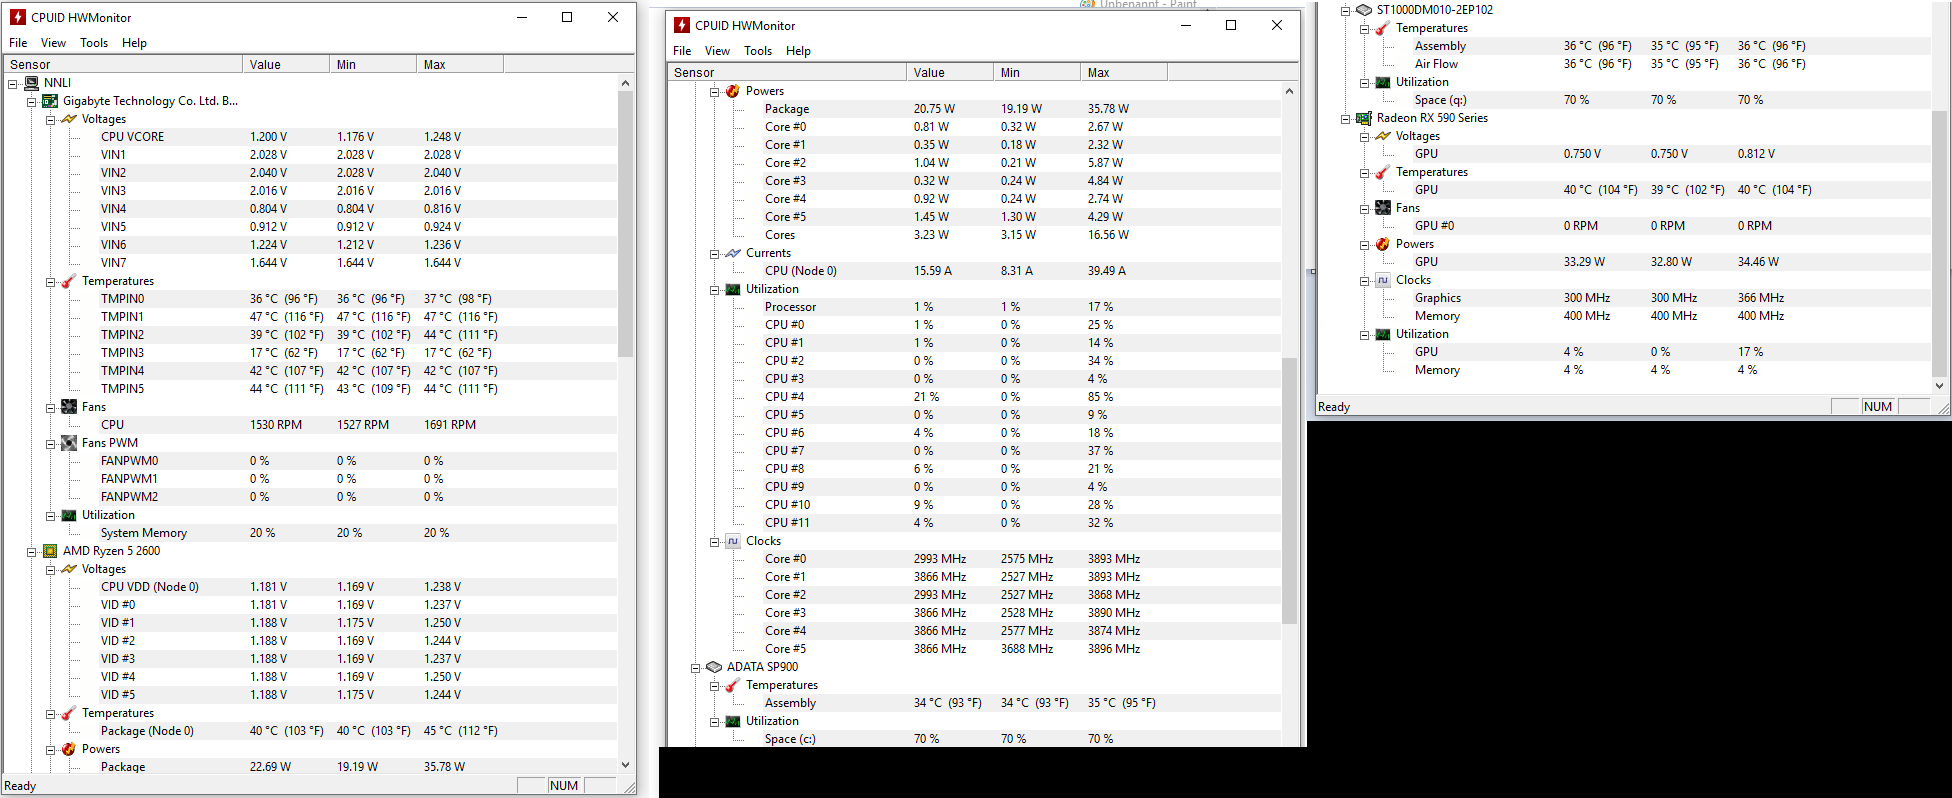The image size is (1952, 798).
Task: Click the ADATA SP900 drive icon
Action: pyautogui.click(x=714, y=667)
